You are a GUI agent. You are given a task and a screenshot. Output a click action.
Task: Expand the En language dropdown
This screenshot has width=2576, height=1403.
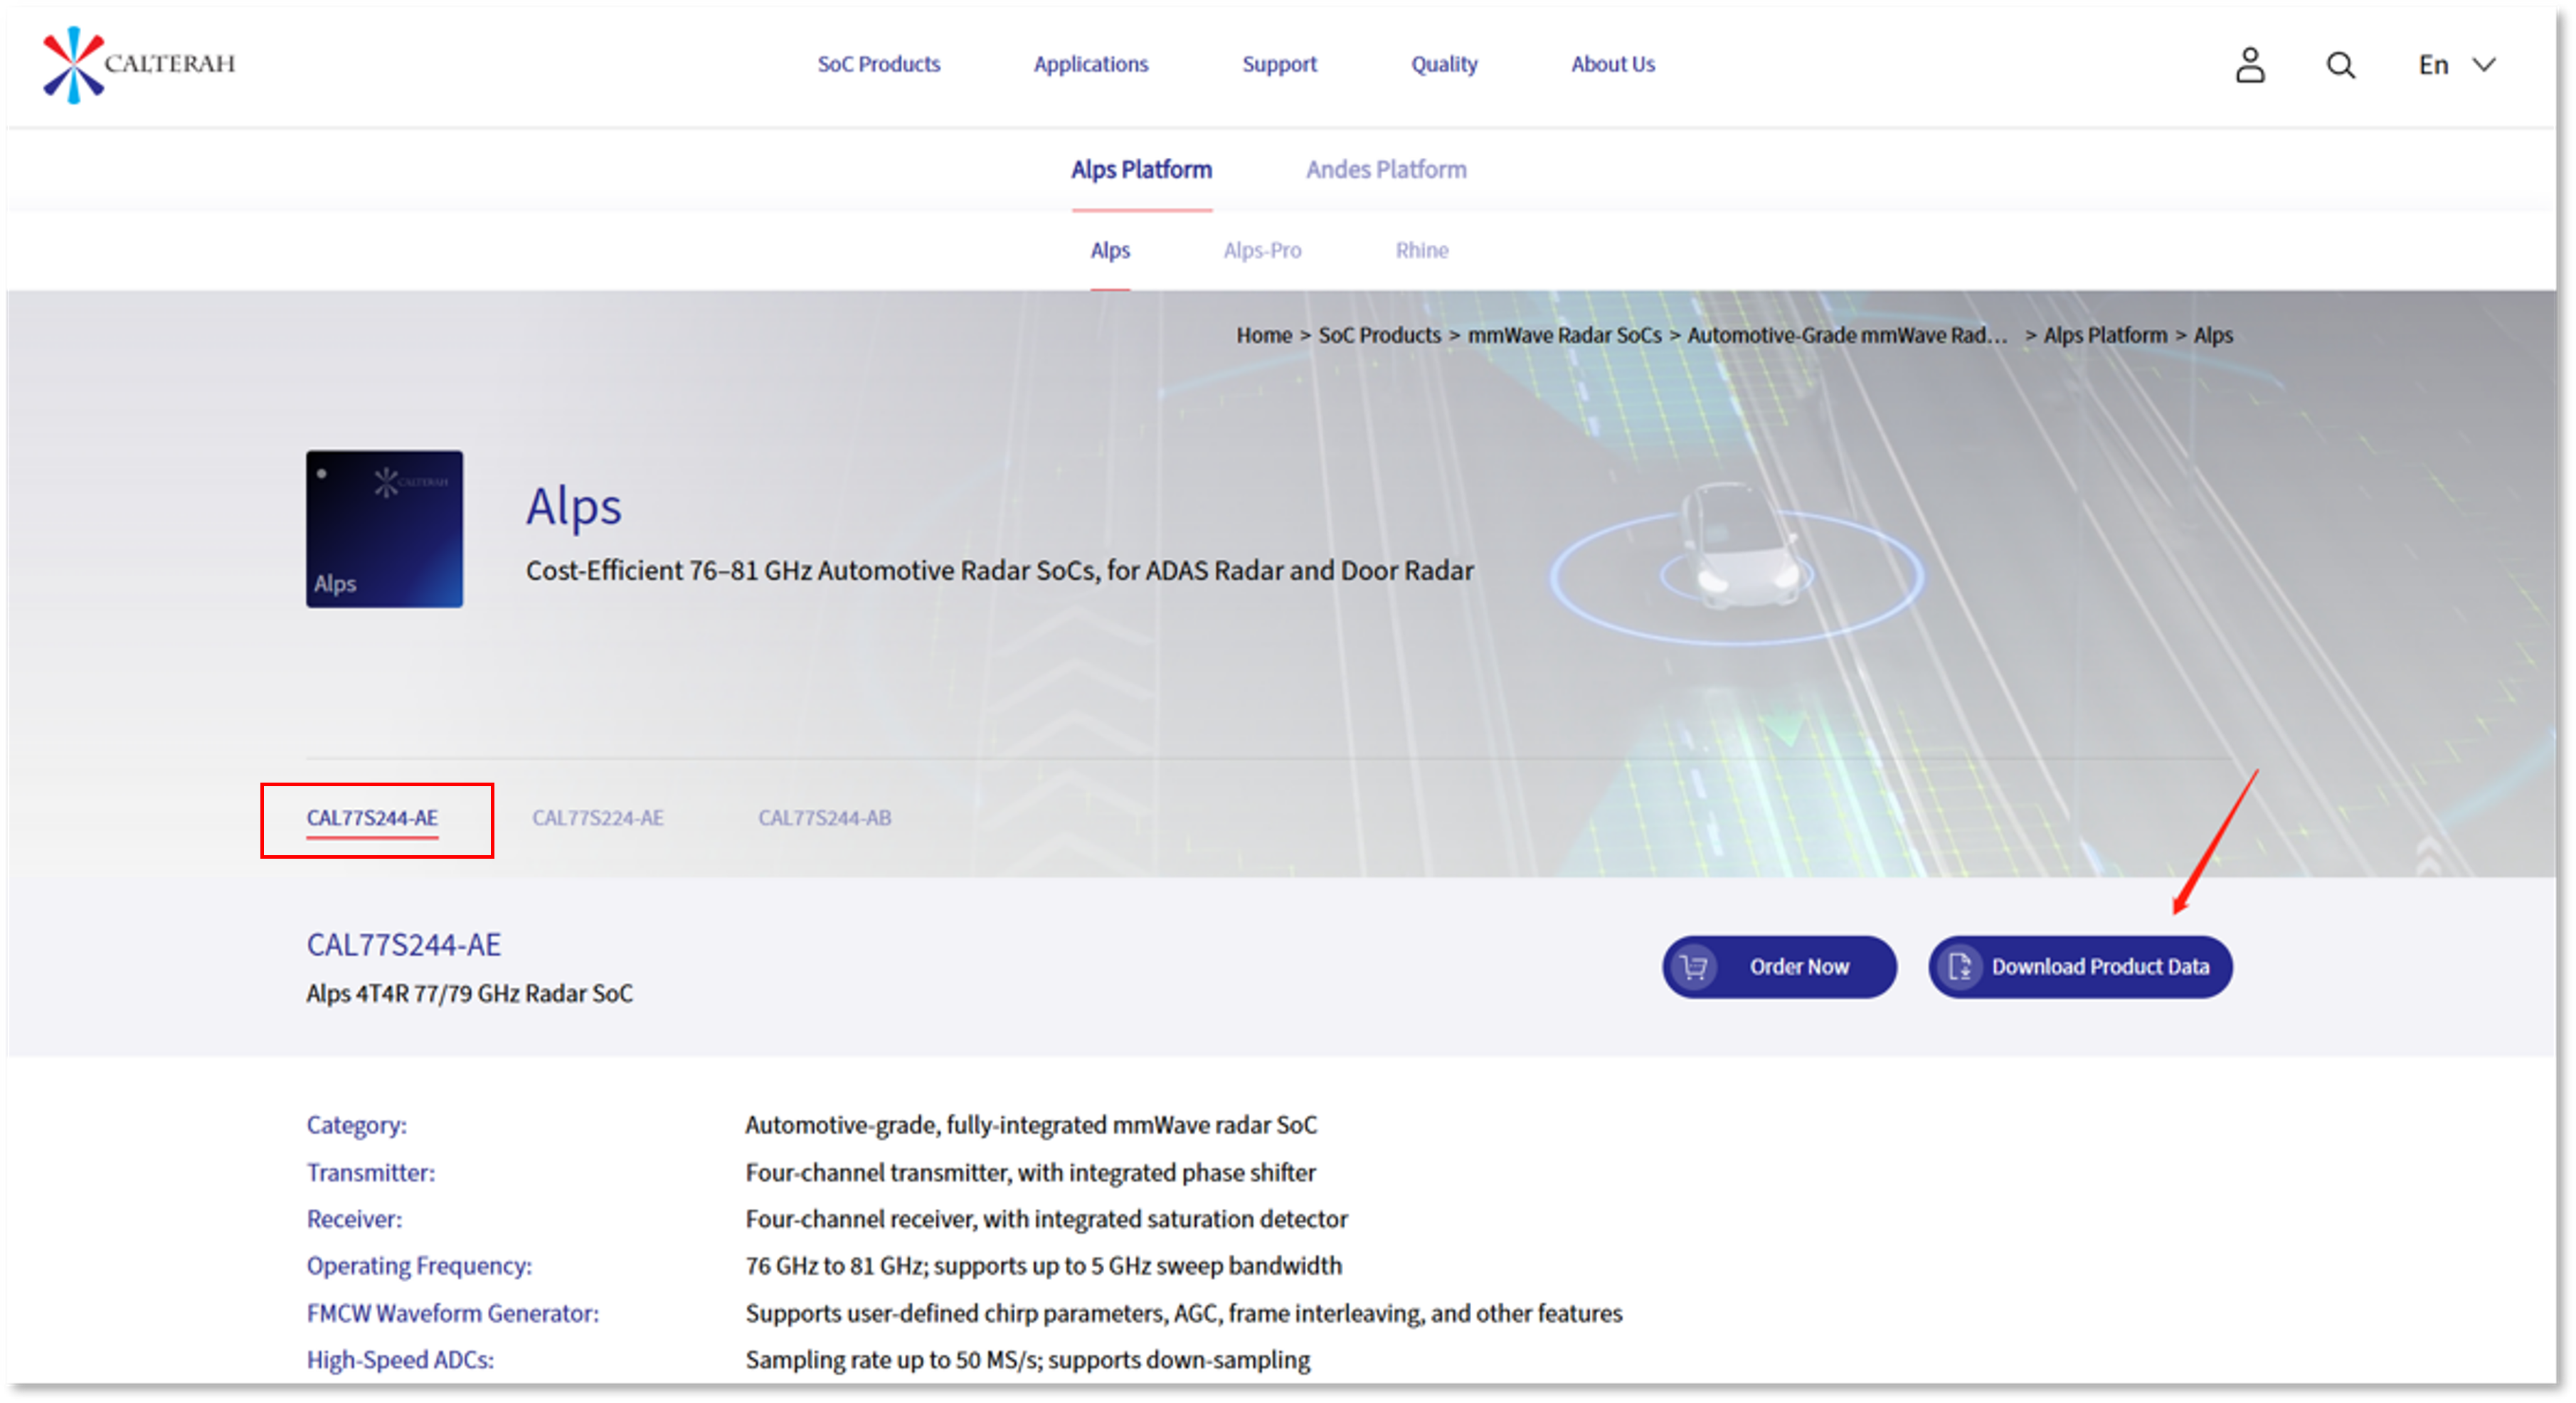coord(2456,65)
